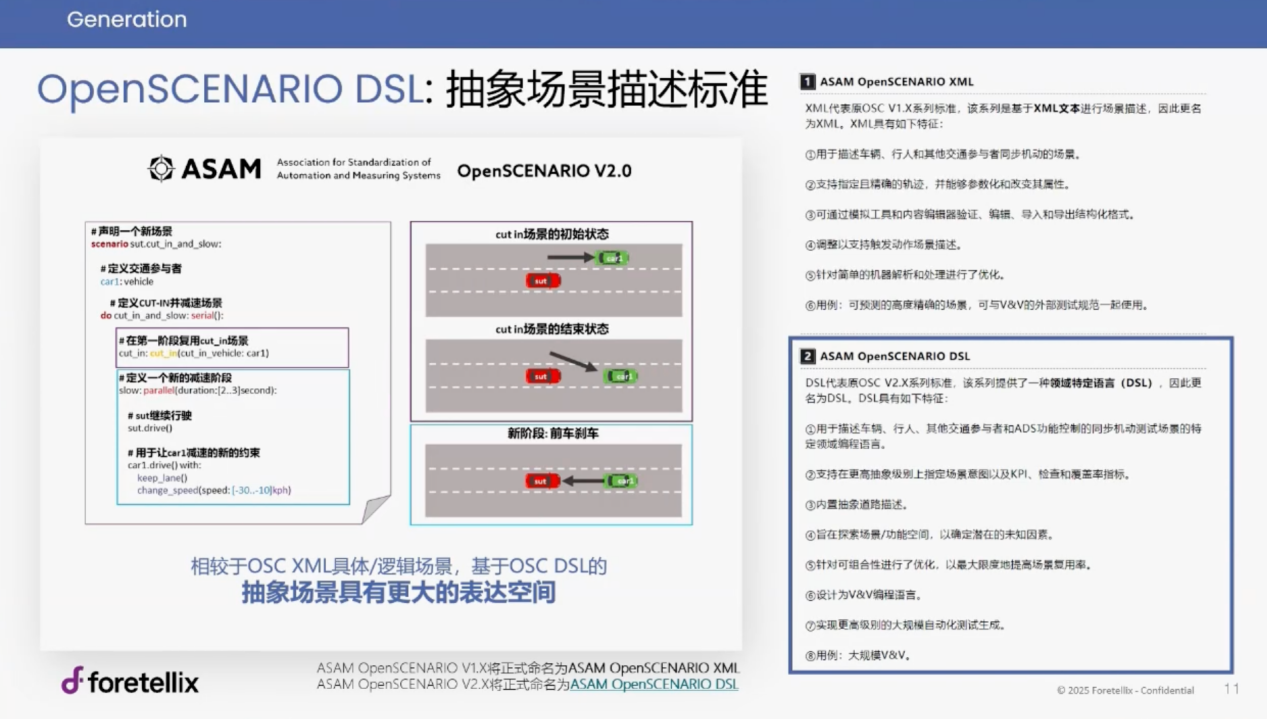This screenshot has width=1267, height=719.
Task: Click the green car1 in the end state diagram
Action: click(x=621, y=376)
